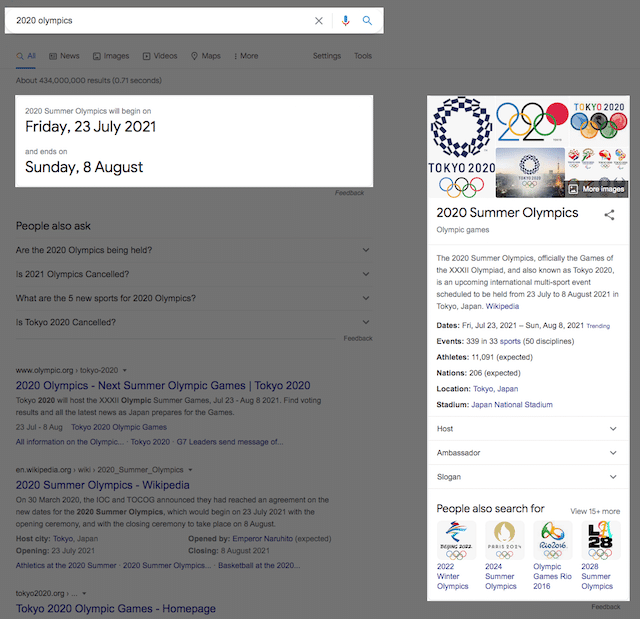Click the 'More images' button

(x=597, y=189)
